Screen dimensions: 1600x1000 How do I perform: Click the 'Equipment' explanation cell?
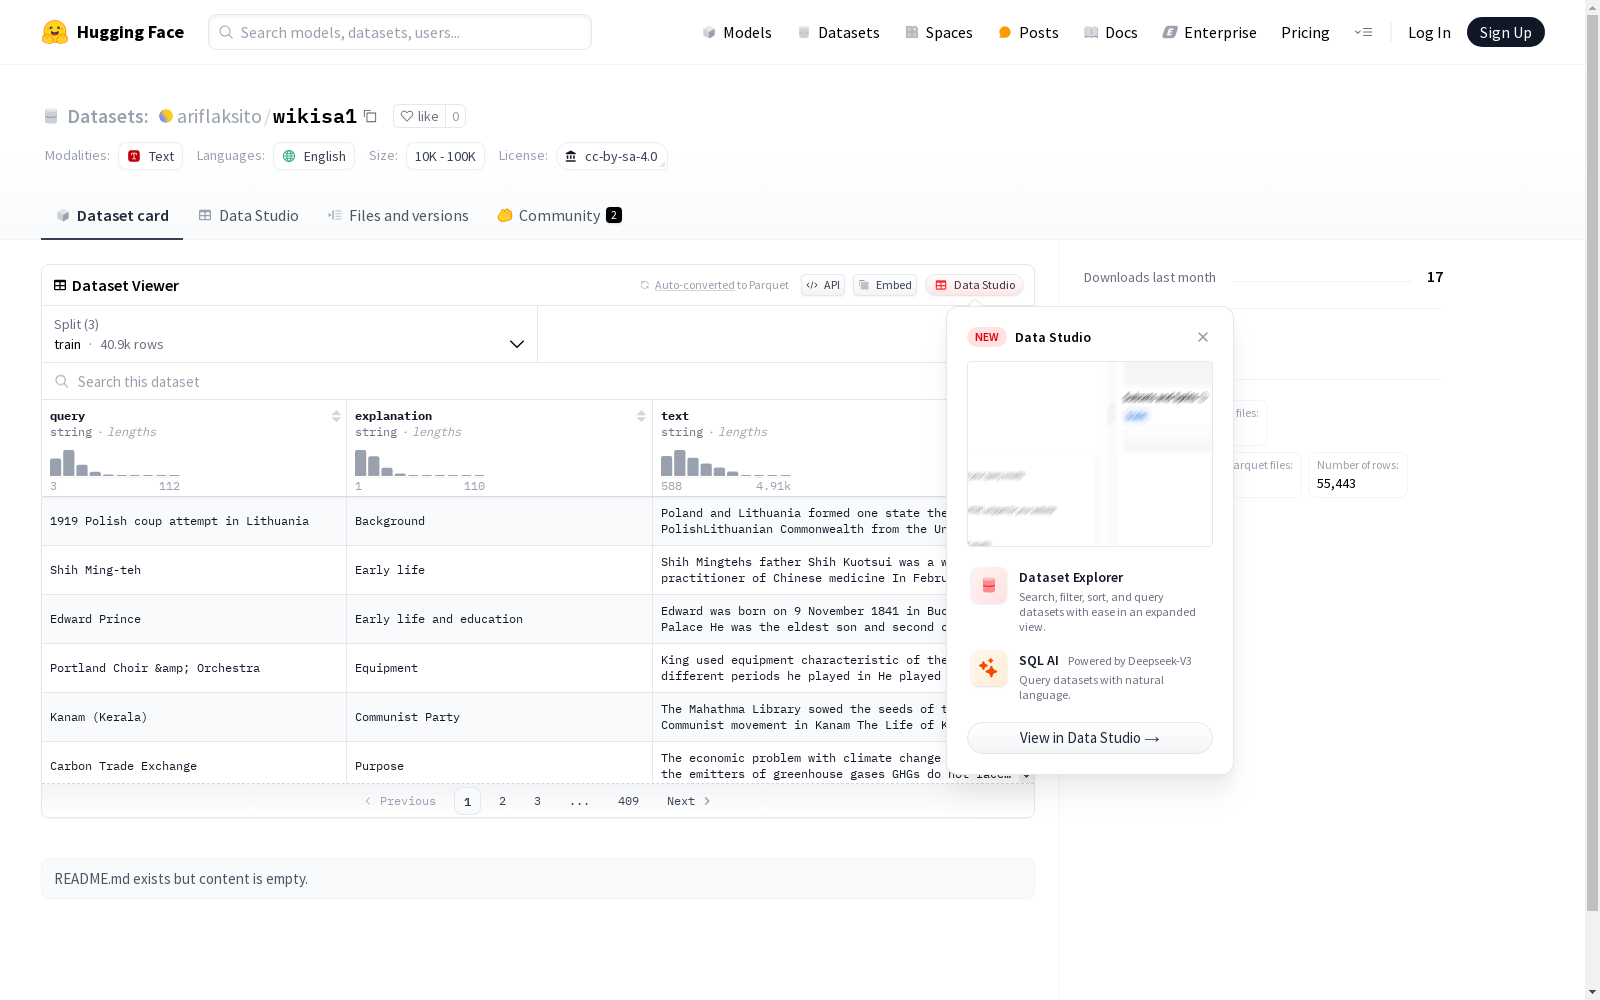click(499, 668)
